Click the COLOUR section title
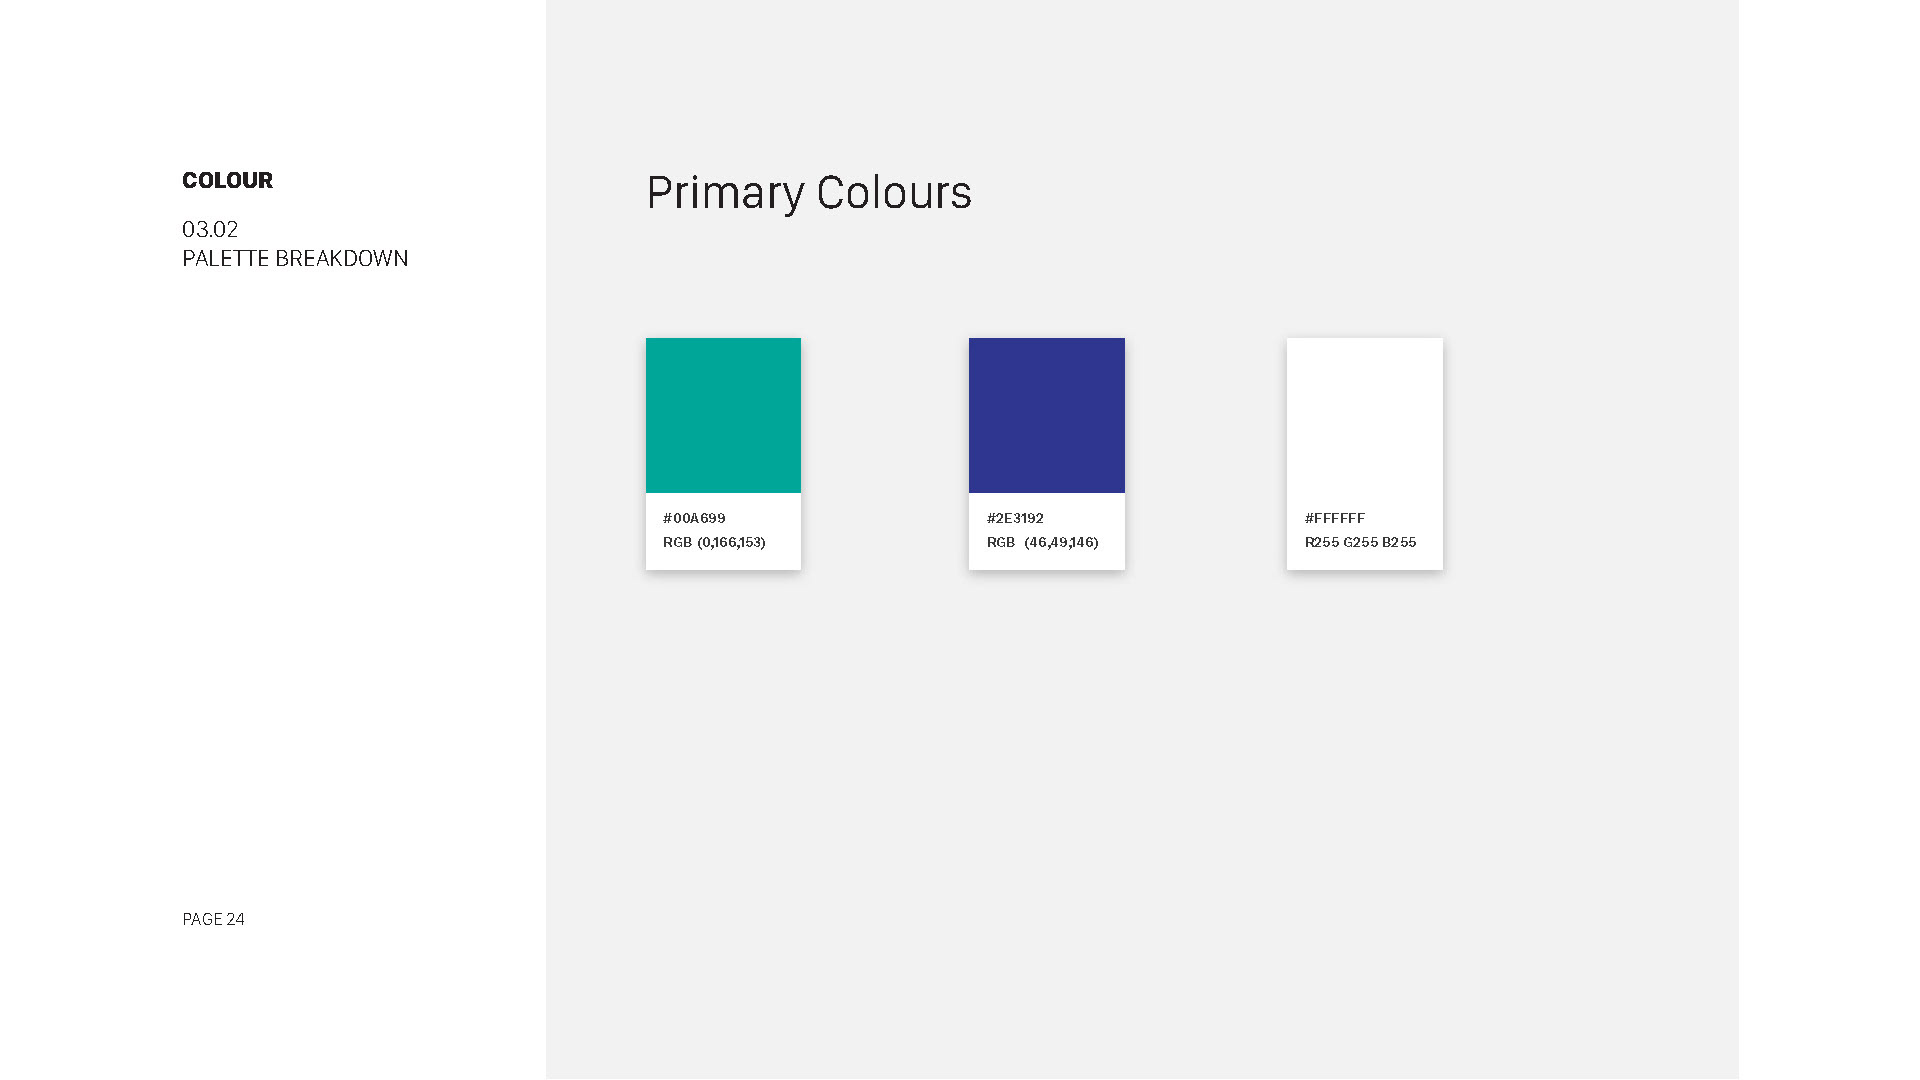The height and width of the screenshot is (1080, 1920). click(x=227, y=180)
